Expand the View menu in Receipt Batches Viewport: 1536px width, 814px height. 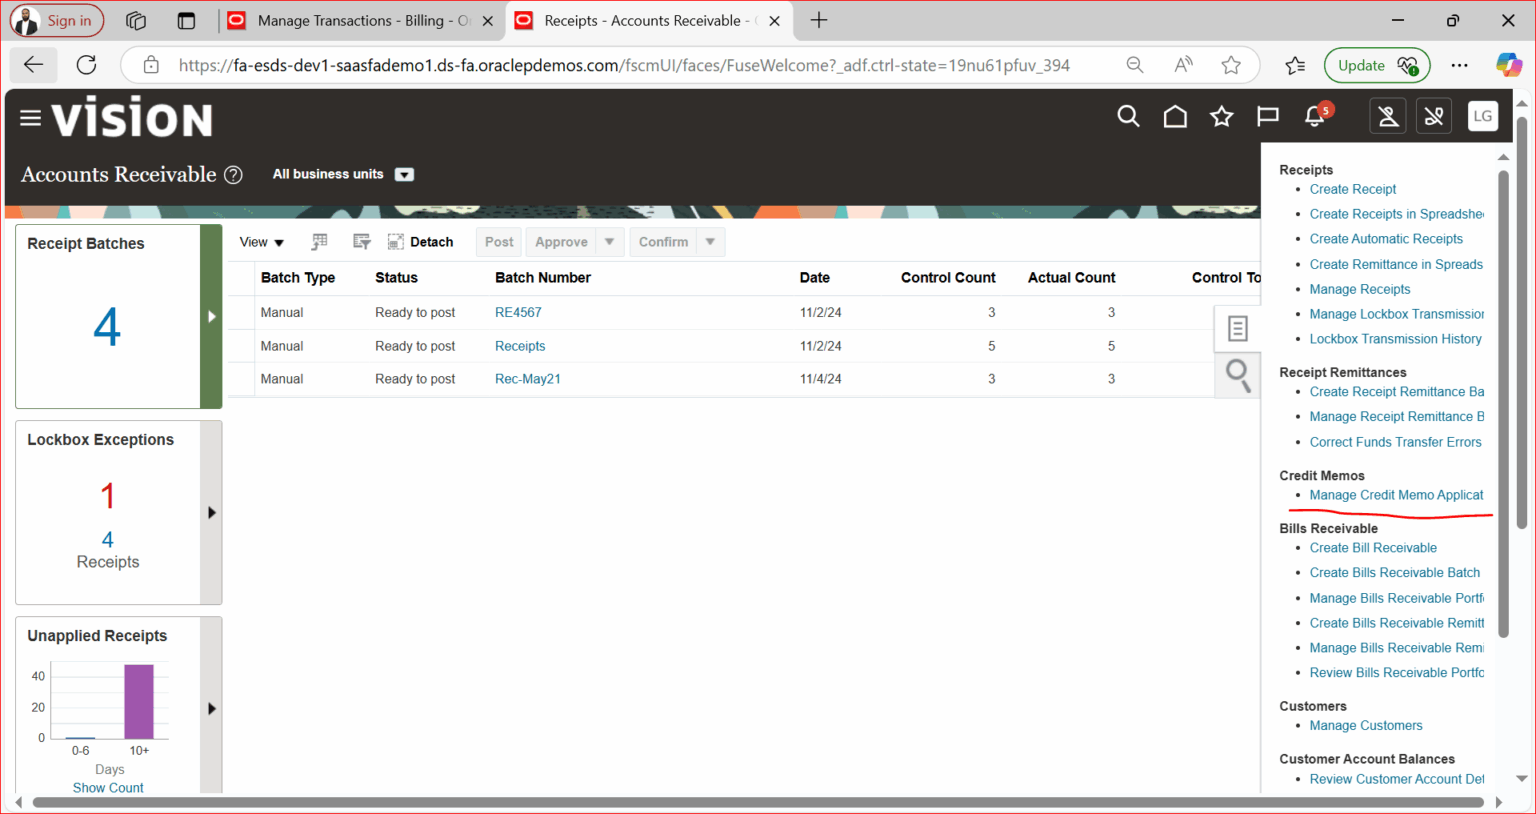click(x=260, y=241)
